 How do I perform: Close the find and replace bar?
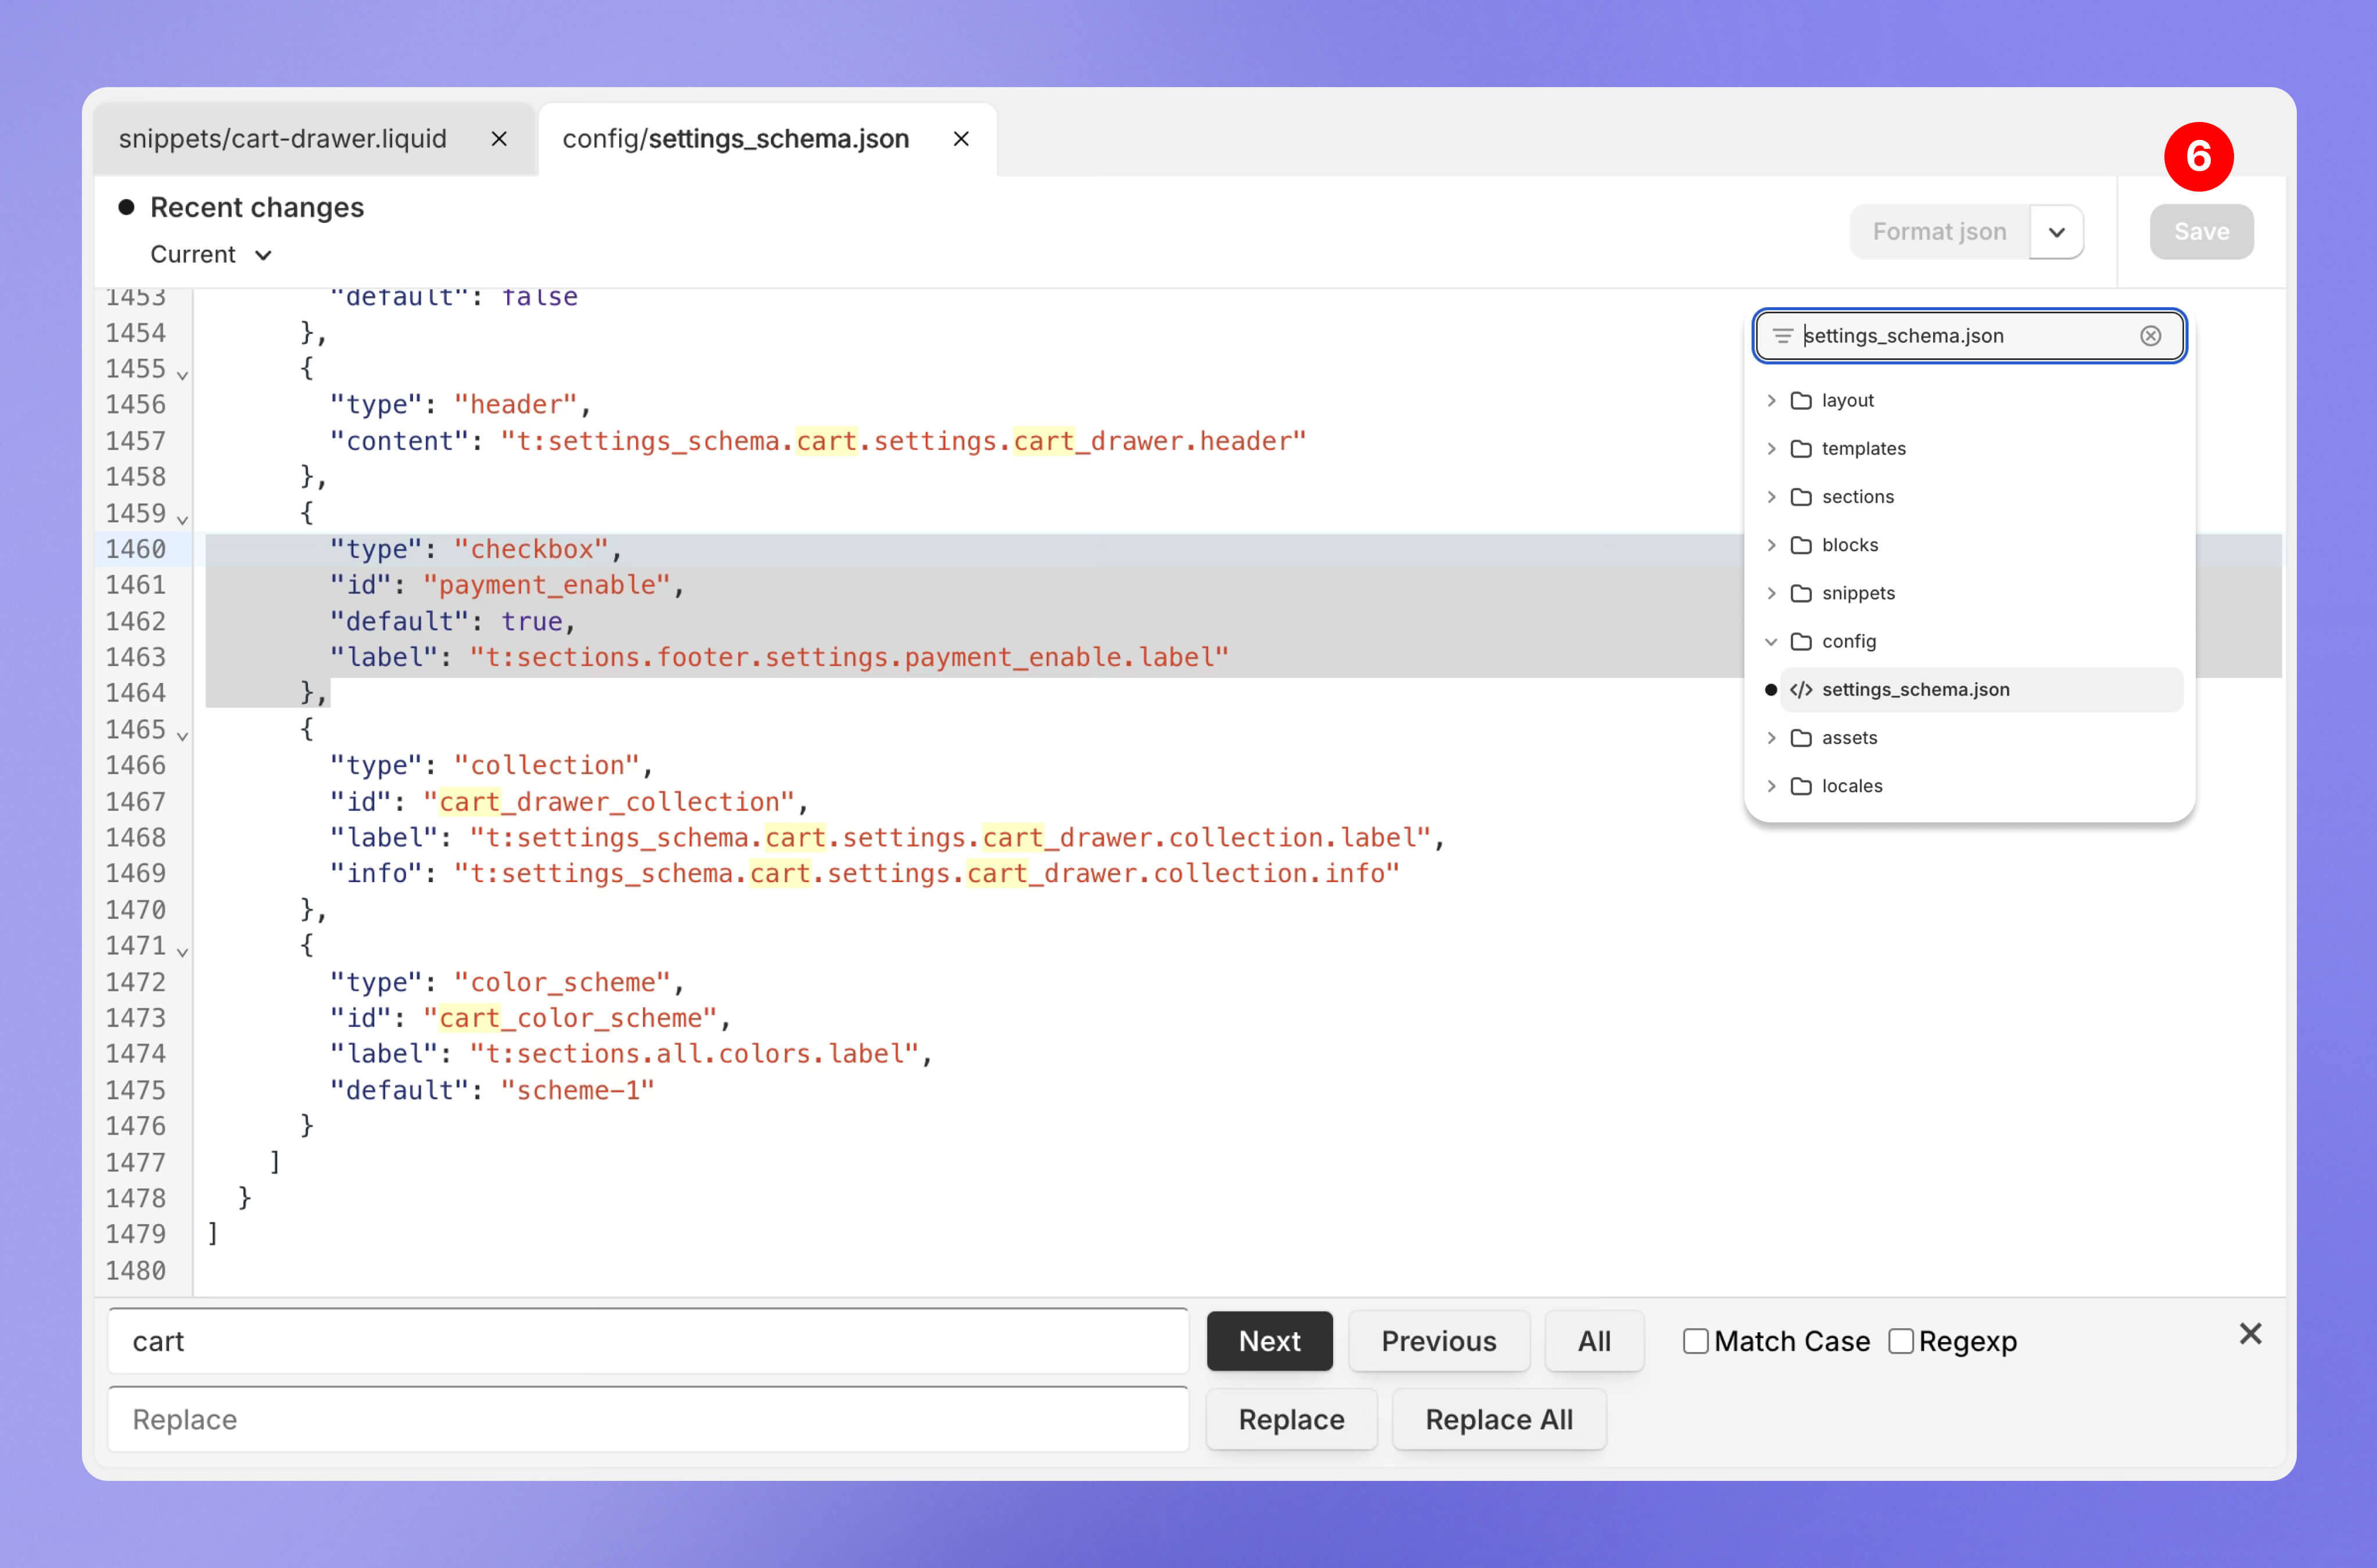pyautogui.click(x=2250, y=1333)
